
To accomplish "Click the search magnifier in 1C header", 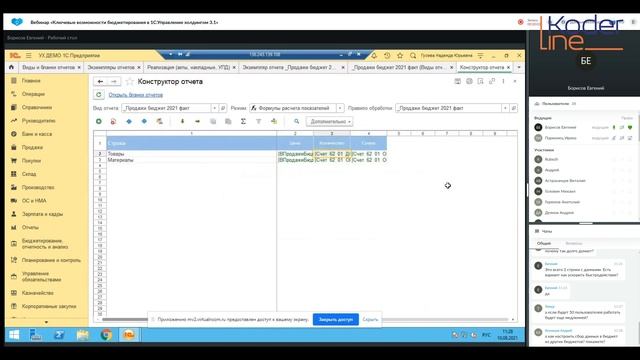I will coord(413,55).
